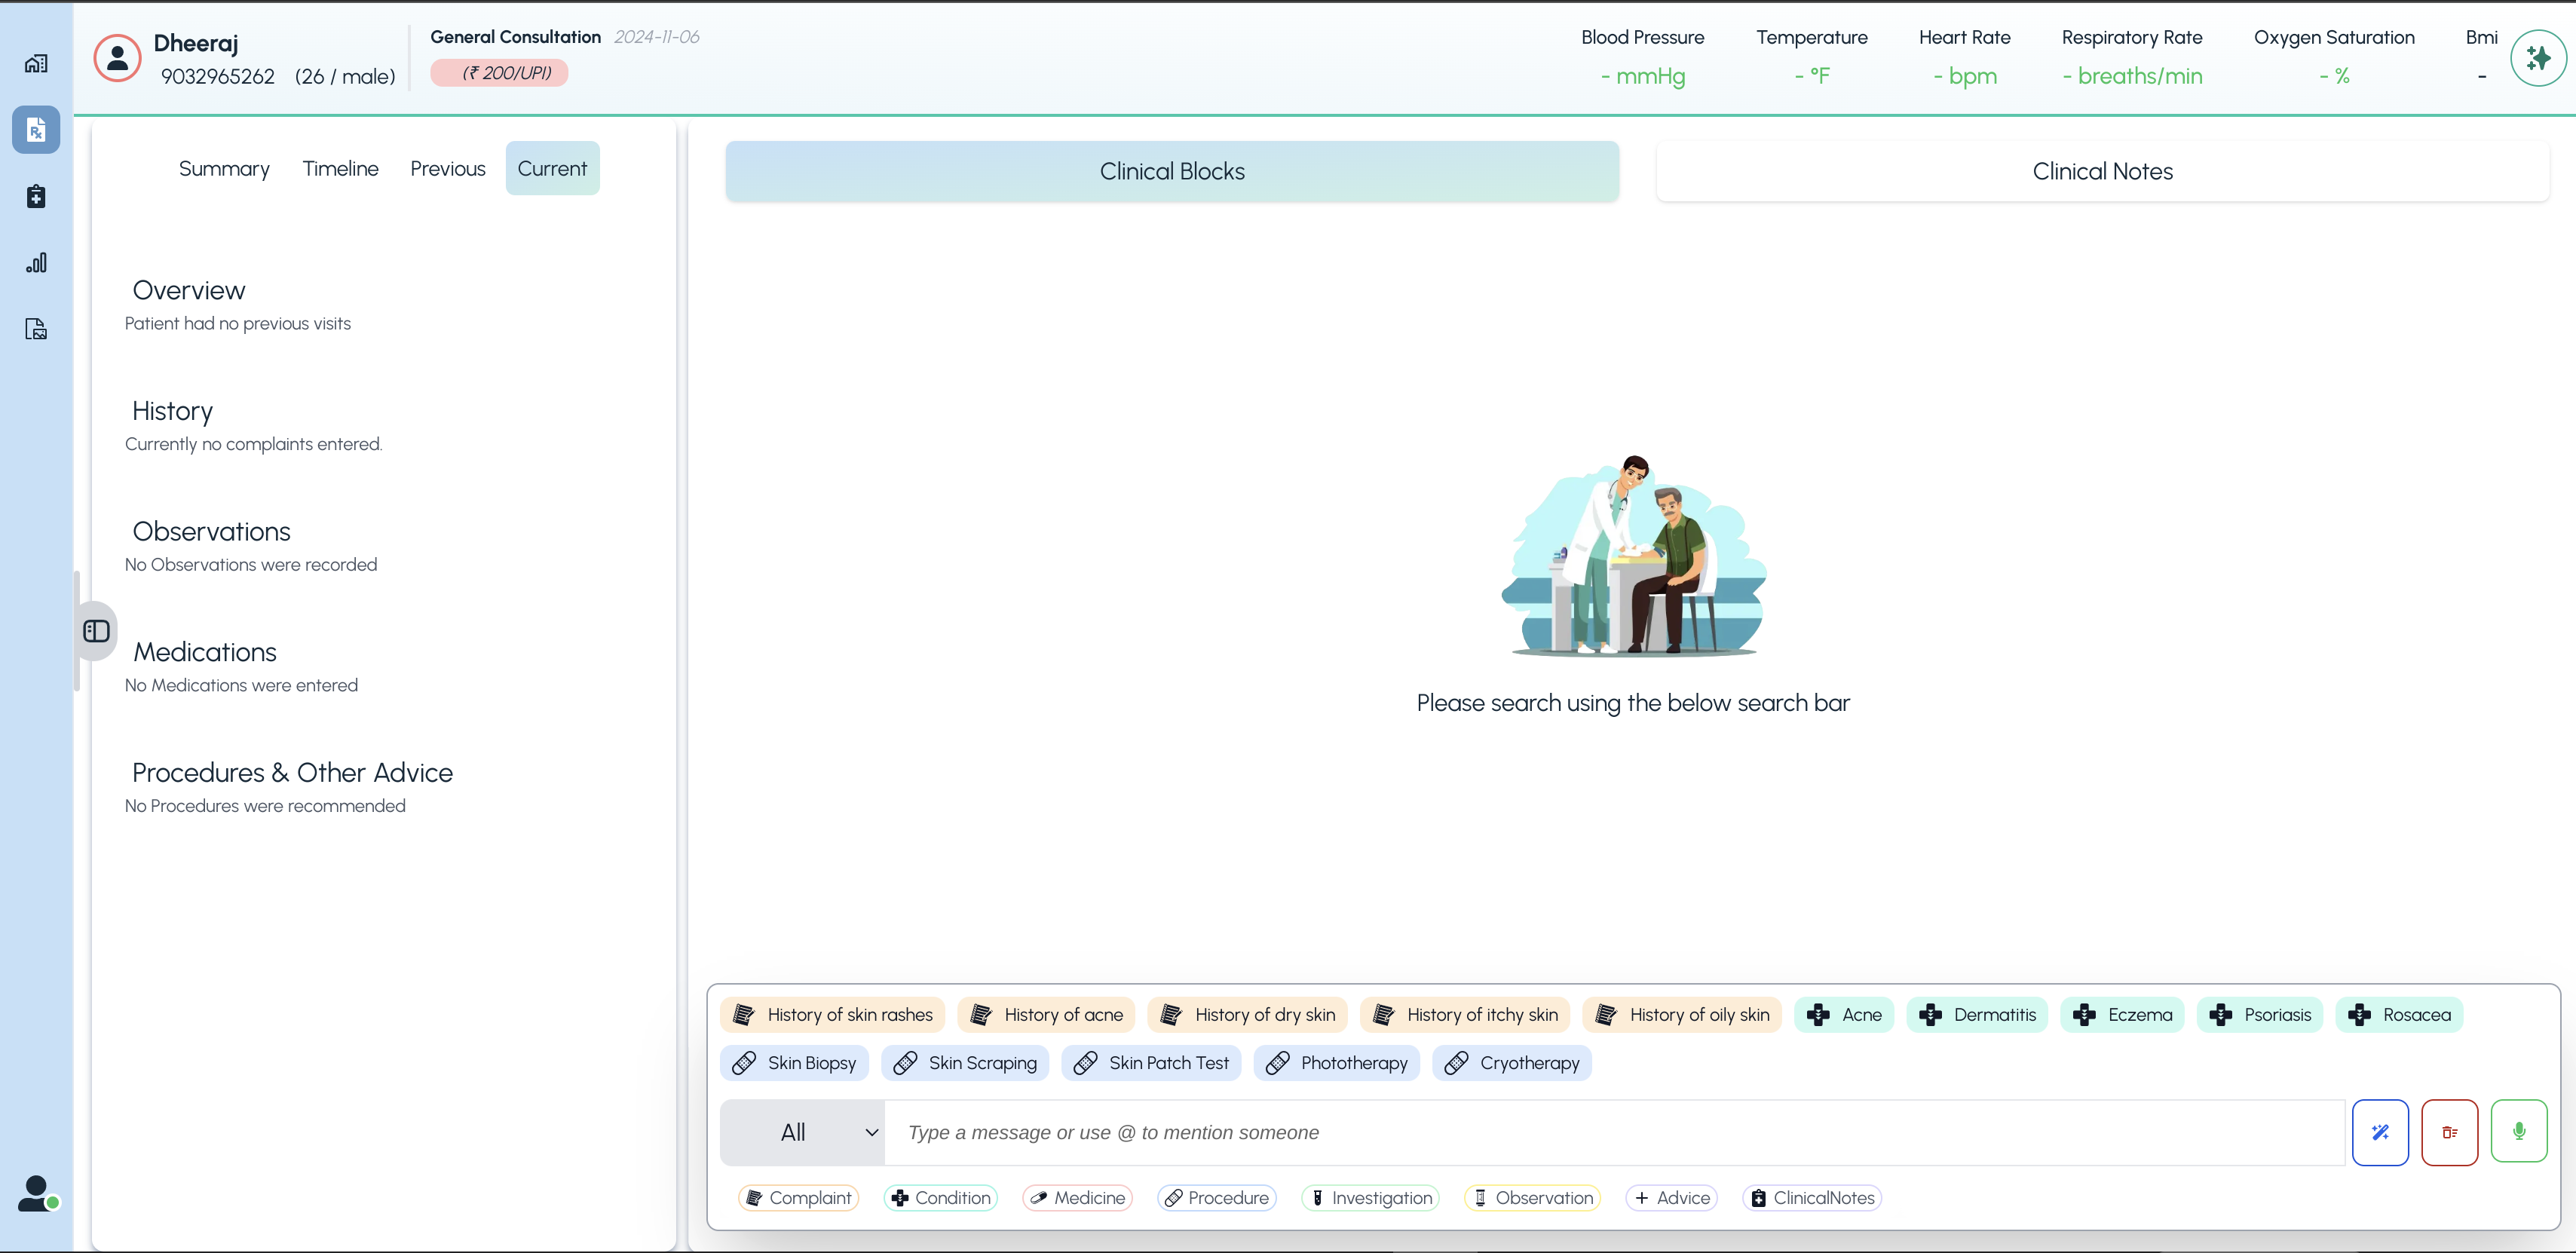This screenshot has height=1253, width=2576.
Task: Click the red clear list button
Action: 2449,1132
